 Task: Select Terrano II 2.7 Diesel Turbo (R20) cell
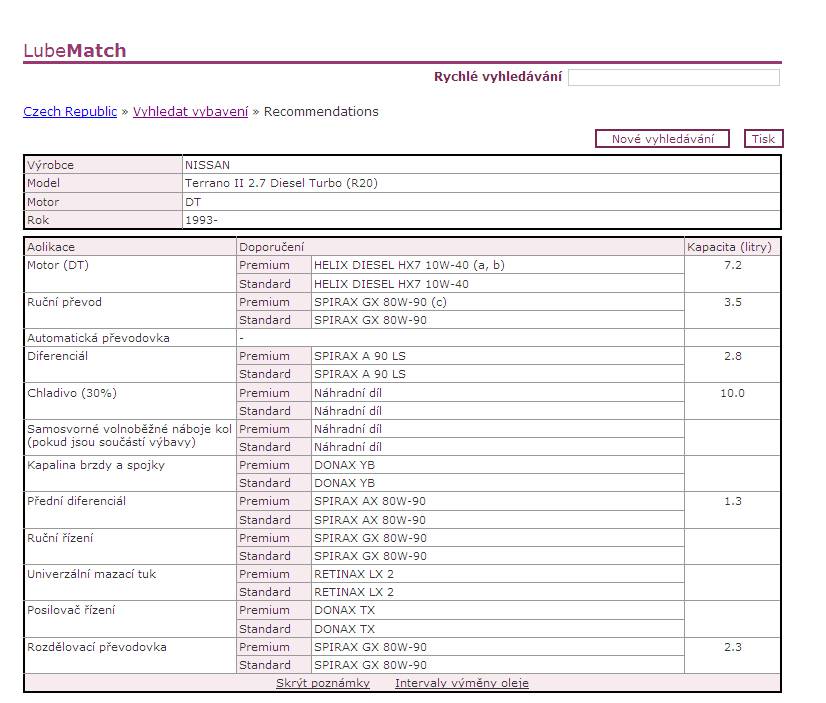coord(481,183)
